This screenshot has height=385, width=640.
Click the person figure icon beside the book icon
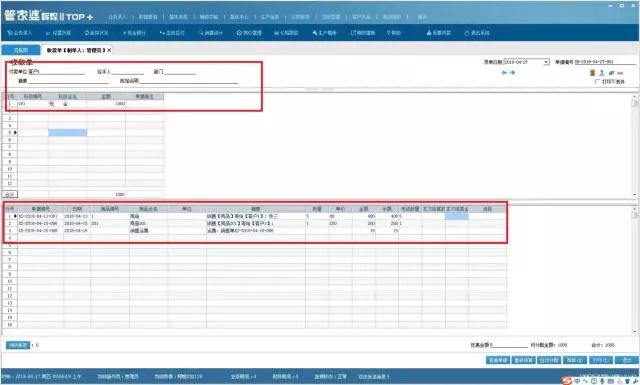click(x=602, y=73)
